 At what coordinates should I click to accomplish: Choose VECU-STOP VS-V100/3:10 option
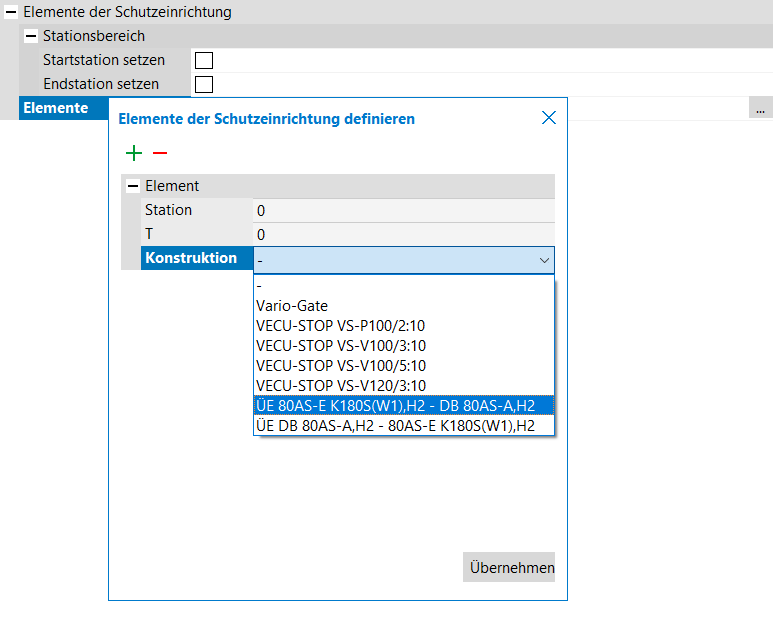341,346
